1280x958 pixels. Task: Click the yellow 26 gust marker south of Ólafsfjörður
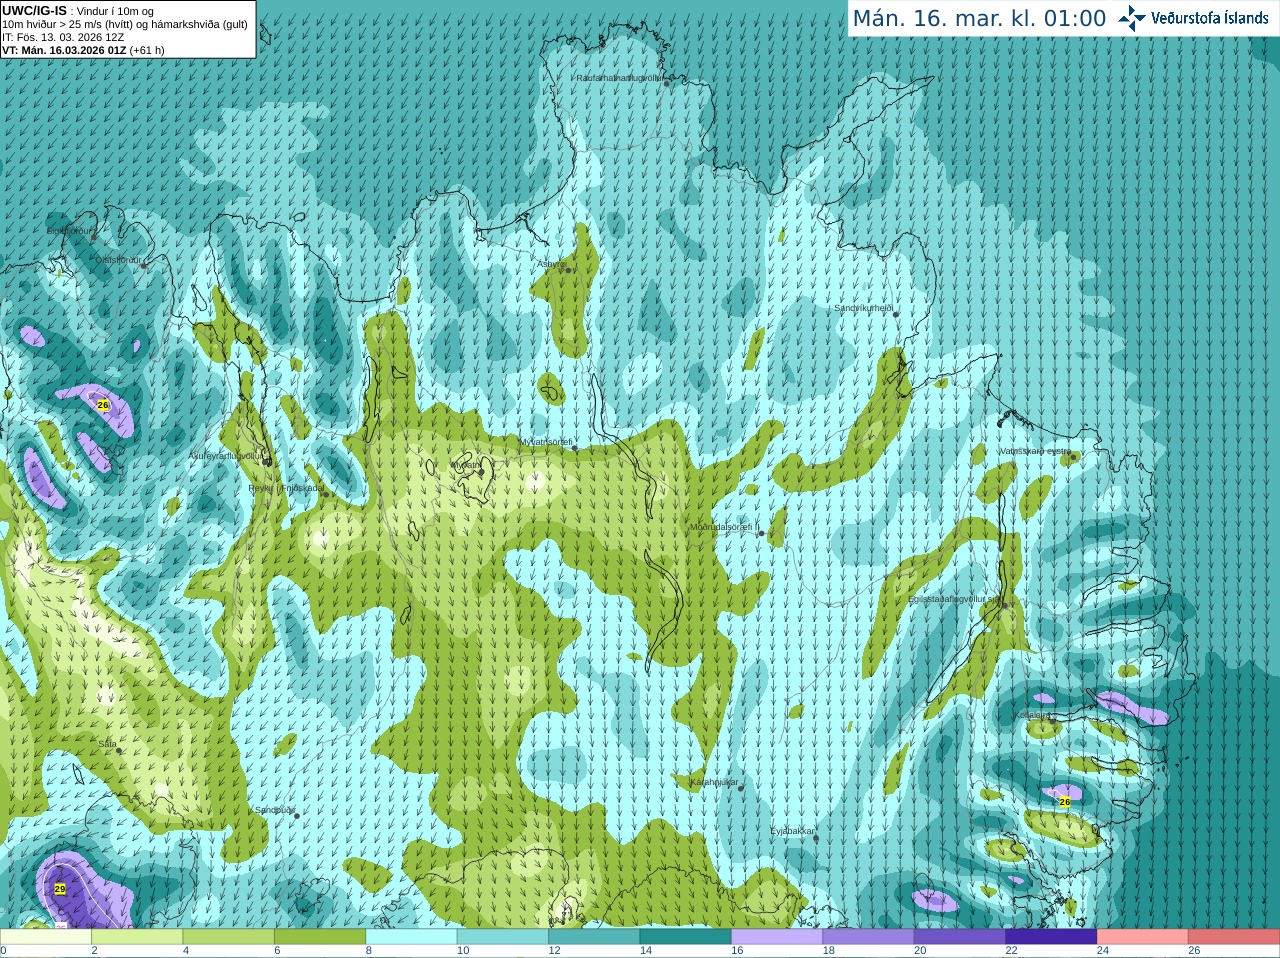click(x=102, y=405)
